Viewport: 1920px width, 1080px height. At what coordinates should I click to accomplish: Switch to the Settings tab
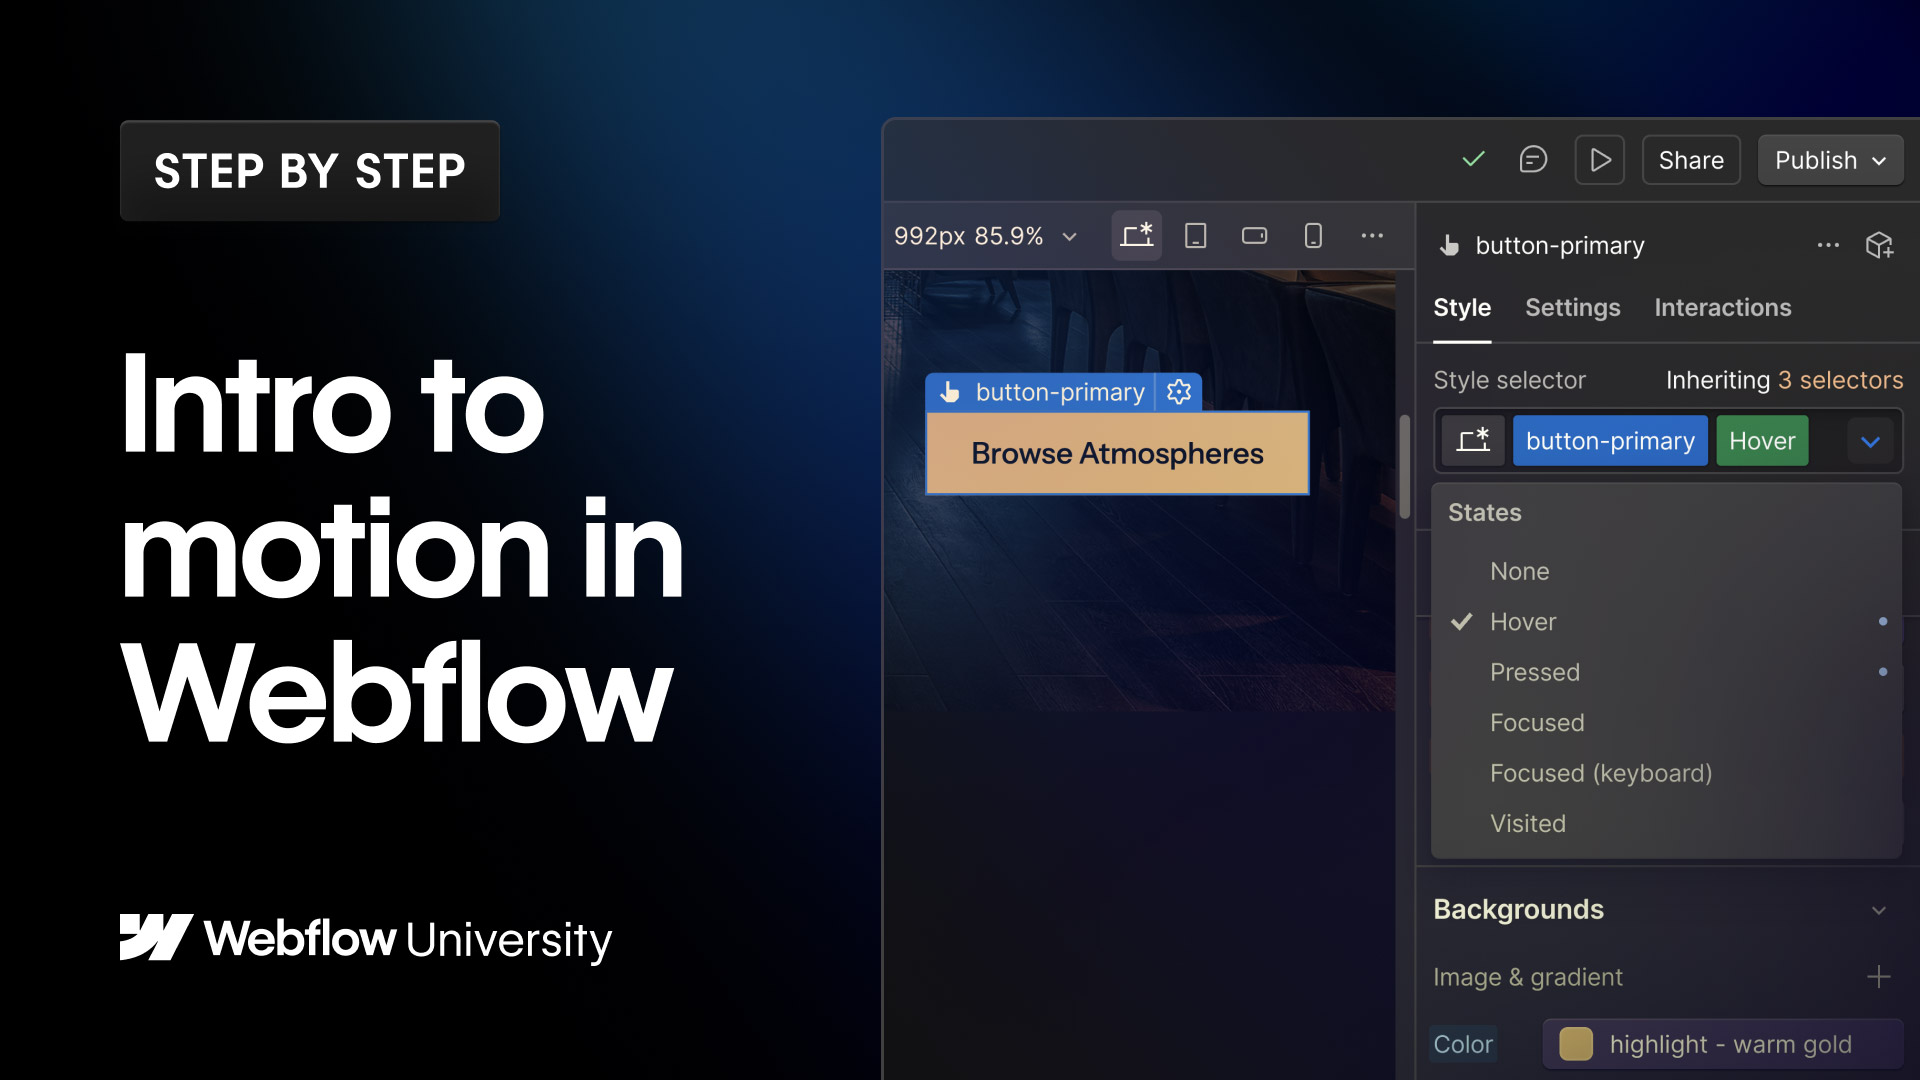tap(1572, 307)
